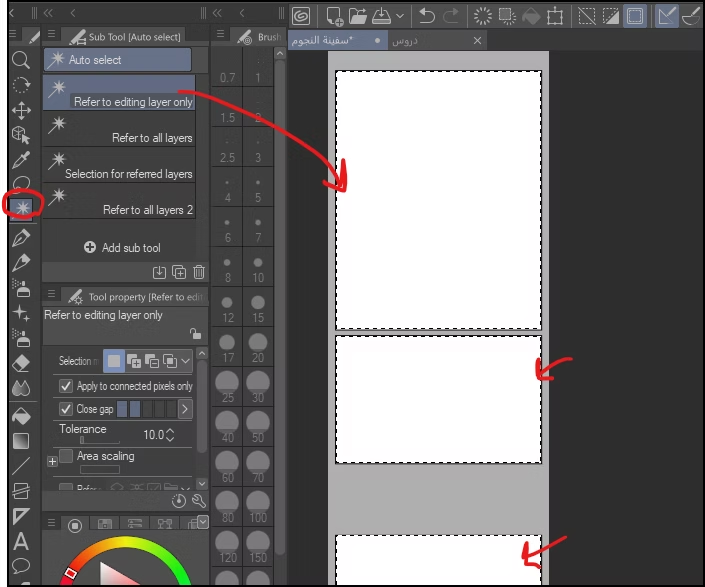Select the Operation object tool
The image size is (705, 587).
[21, 135]
